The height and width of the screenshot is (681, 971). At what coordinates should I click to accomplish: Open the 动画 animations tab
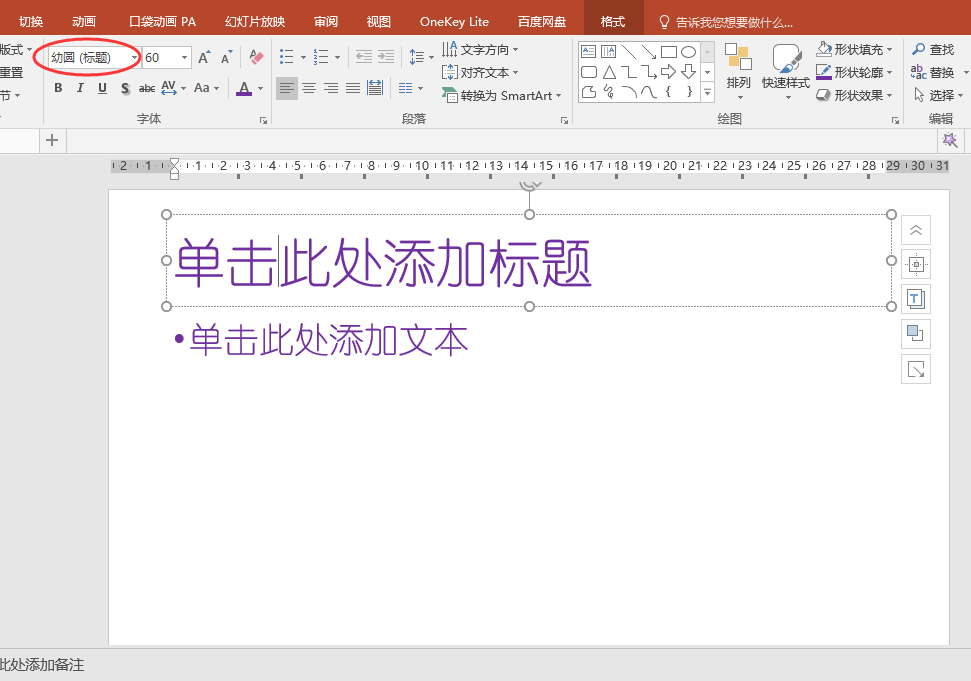coord(84,22)
